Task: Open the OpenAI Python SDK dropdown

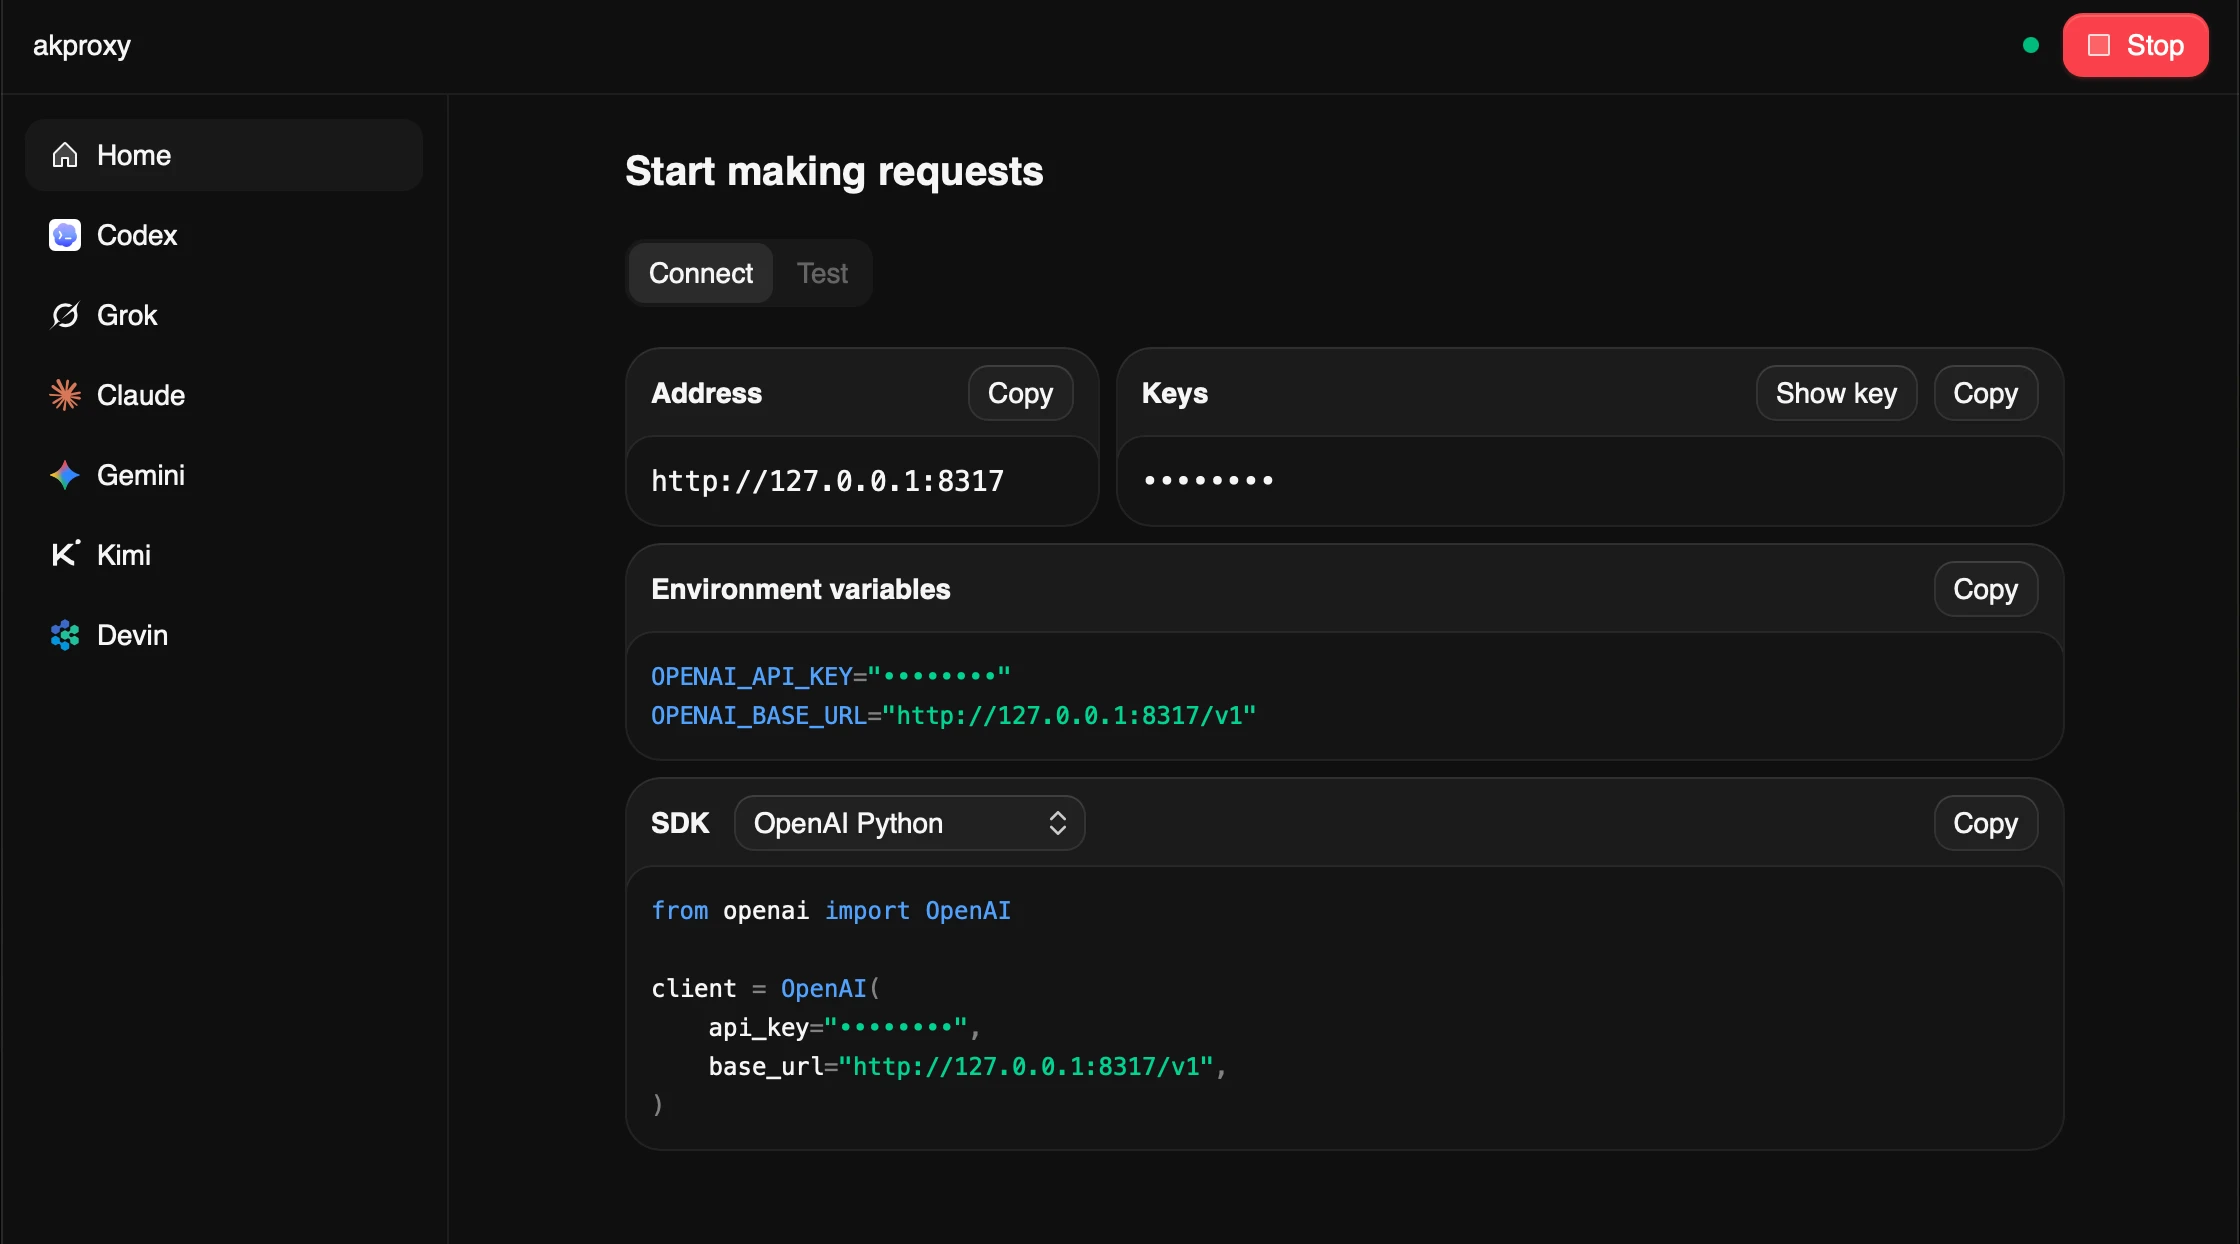Action: point(909,823)
